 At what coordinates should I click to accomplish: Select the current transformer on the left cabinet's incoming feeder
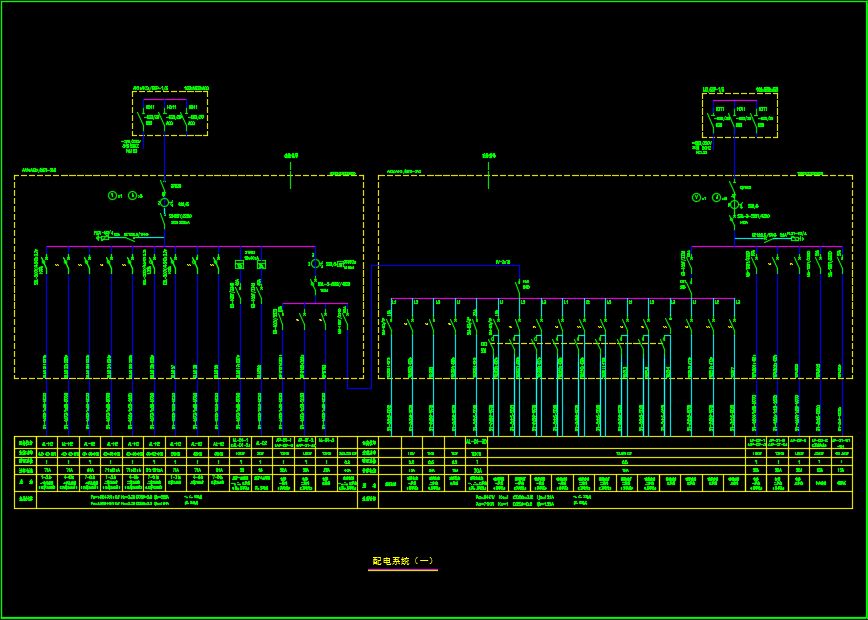[164, 203]
